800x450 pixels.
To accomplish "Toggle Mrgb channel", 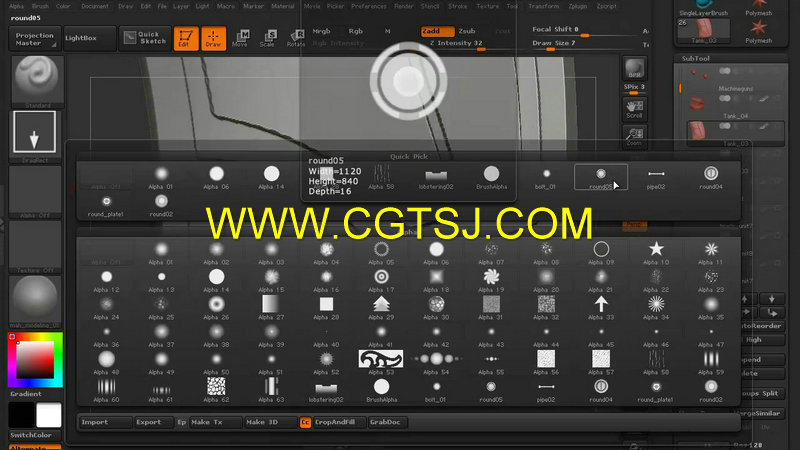I will coord(321,31).
